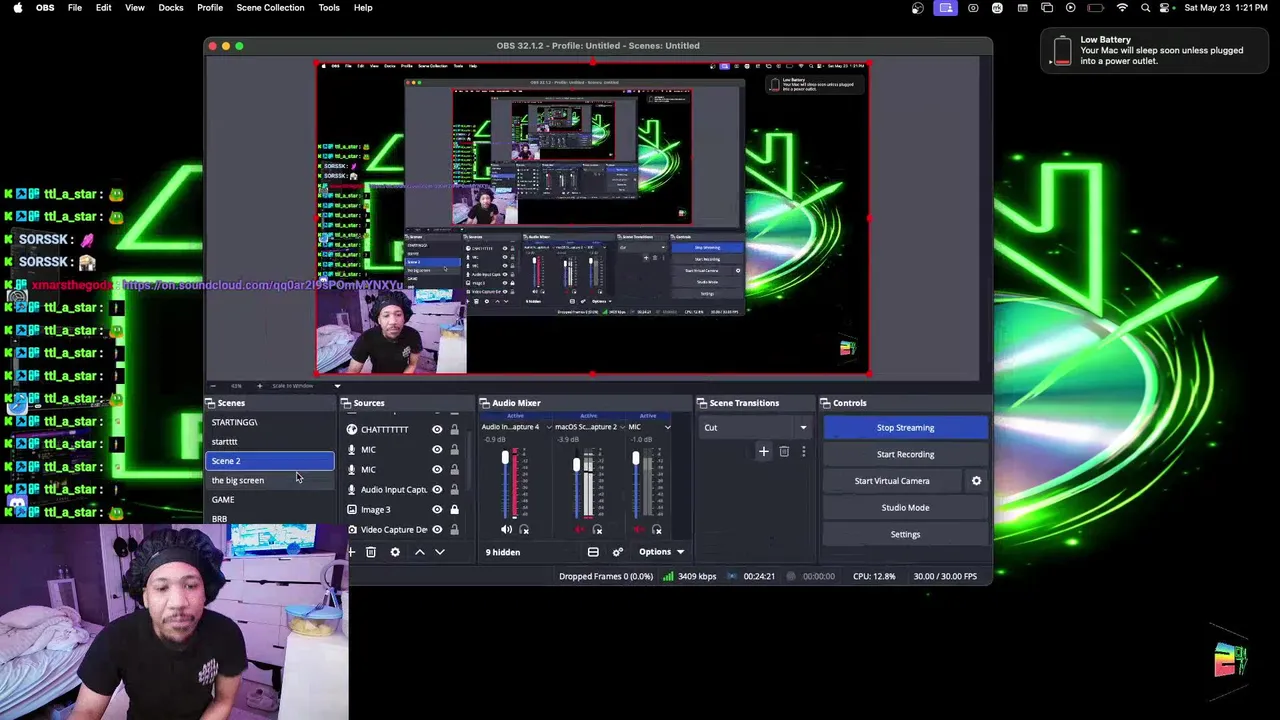Remove selected source with trash icon

371,552
